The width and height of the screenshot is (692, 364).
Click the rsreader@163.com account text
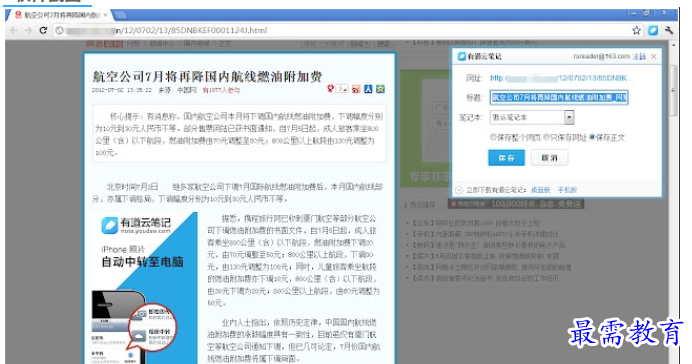(602, 56)
